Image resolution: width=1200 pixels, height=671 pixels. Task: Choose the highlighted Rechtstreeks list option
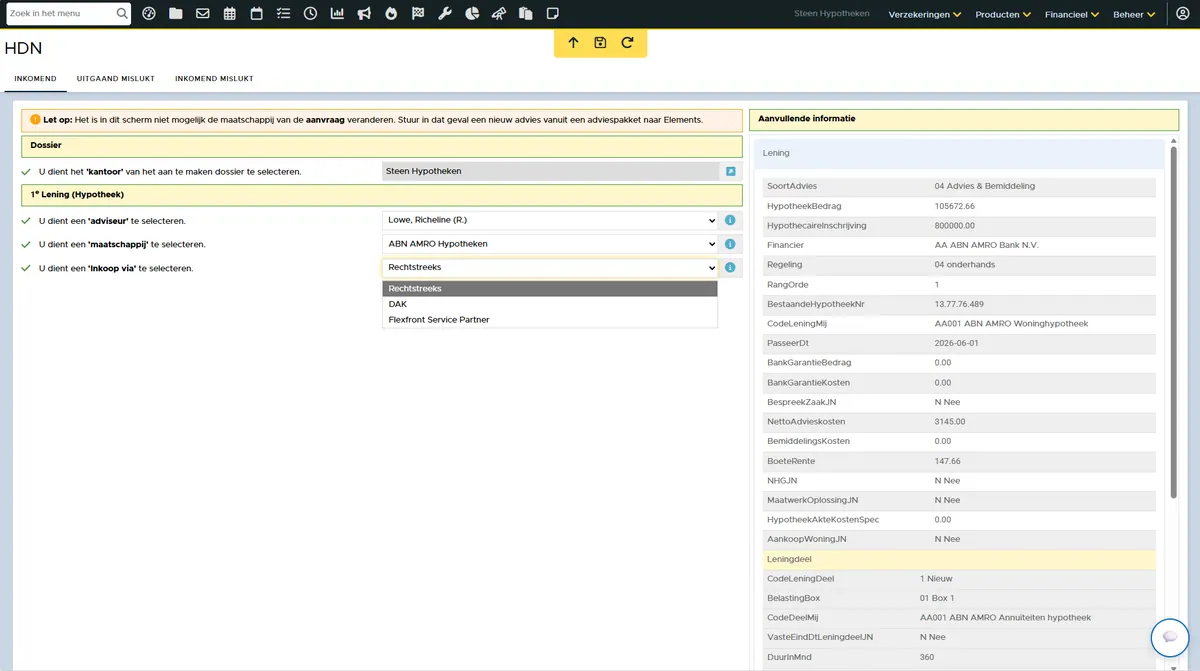click(550, 289)
